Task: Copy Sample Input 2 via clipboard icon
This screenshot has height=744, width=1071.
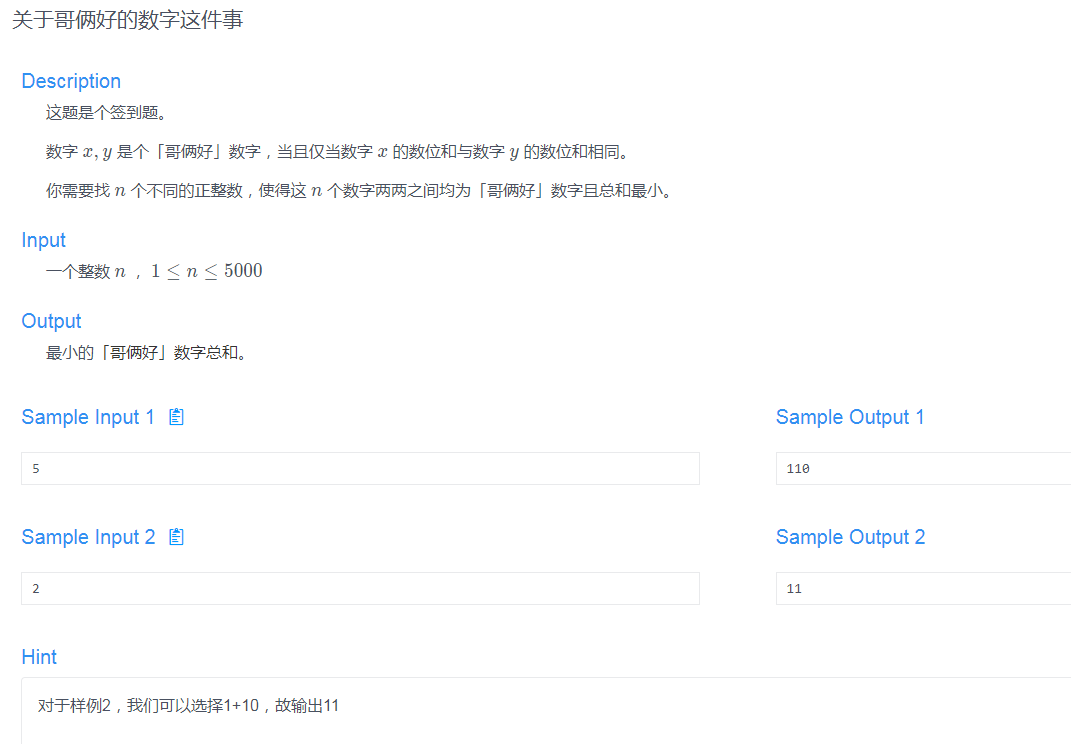Action: 176,537
